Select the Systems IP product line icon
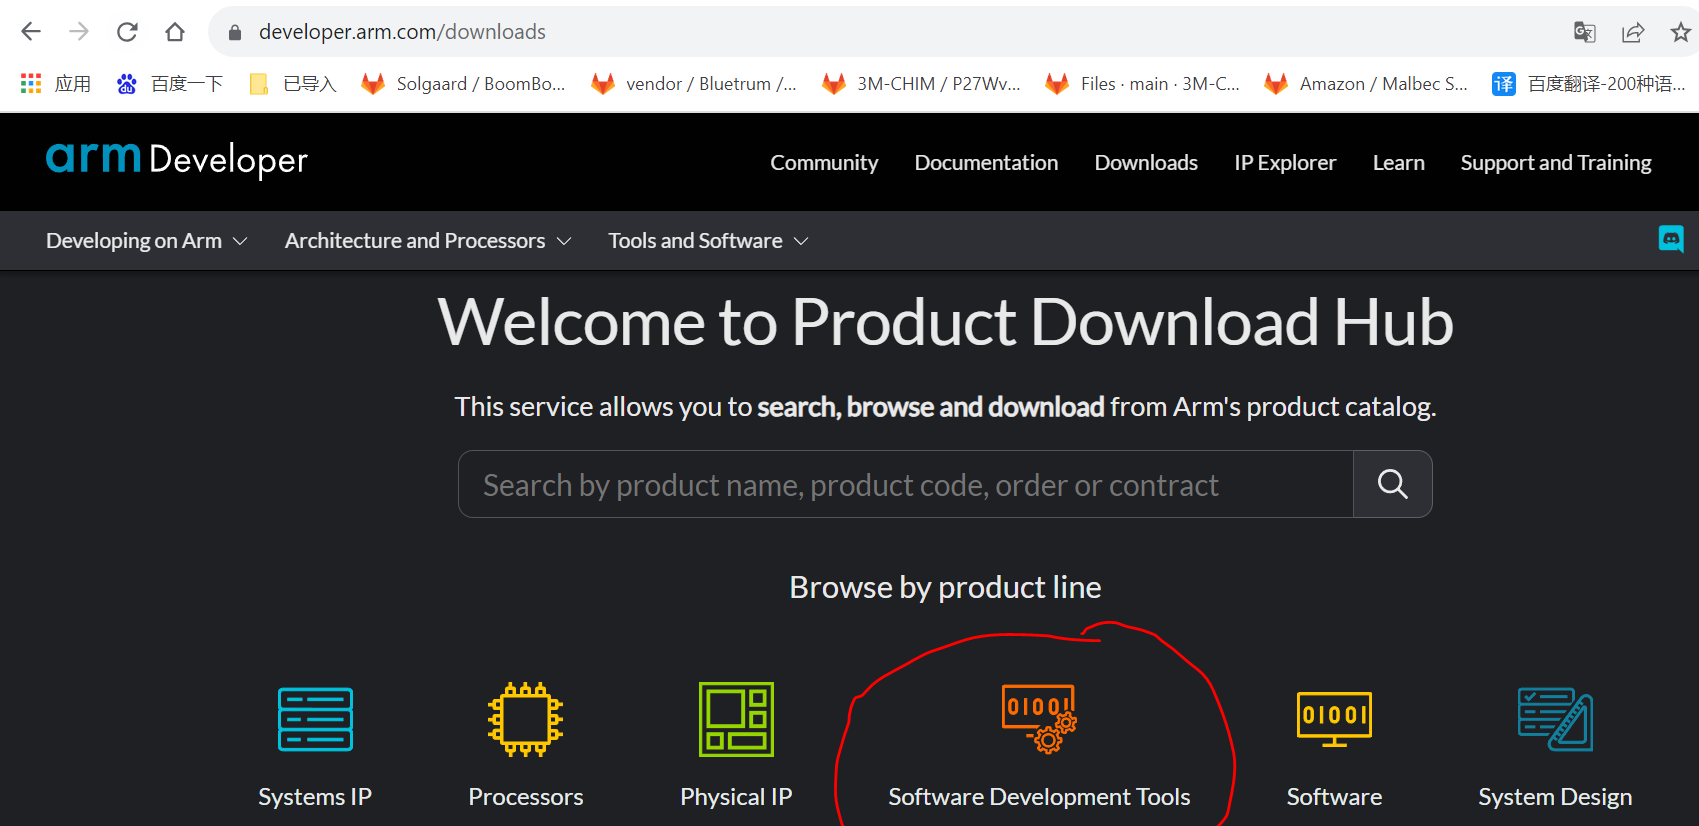The width and height of the screenshot is (1699, 826). coord(315,719)
